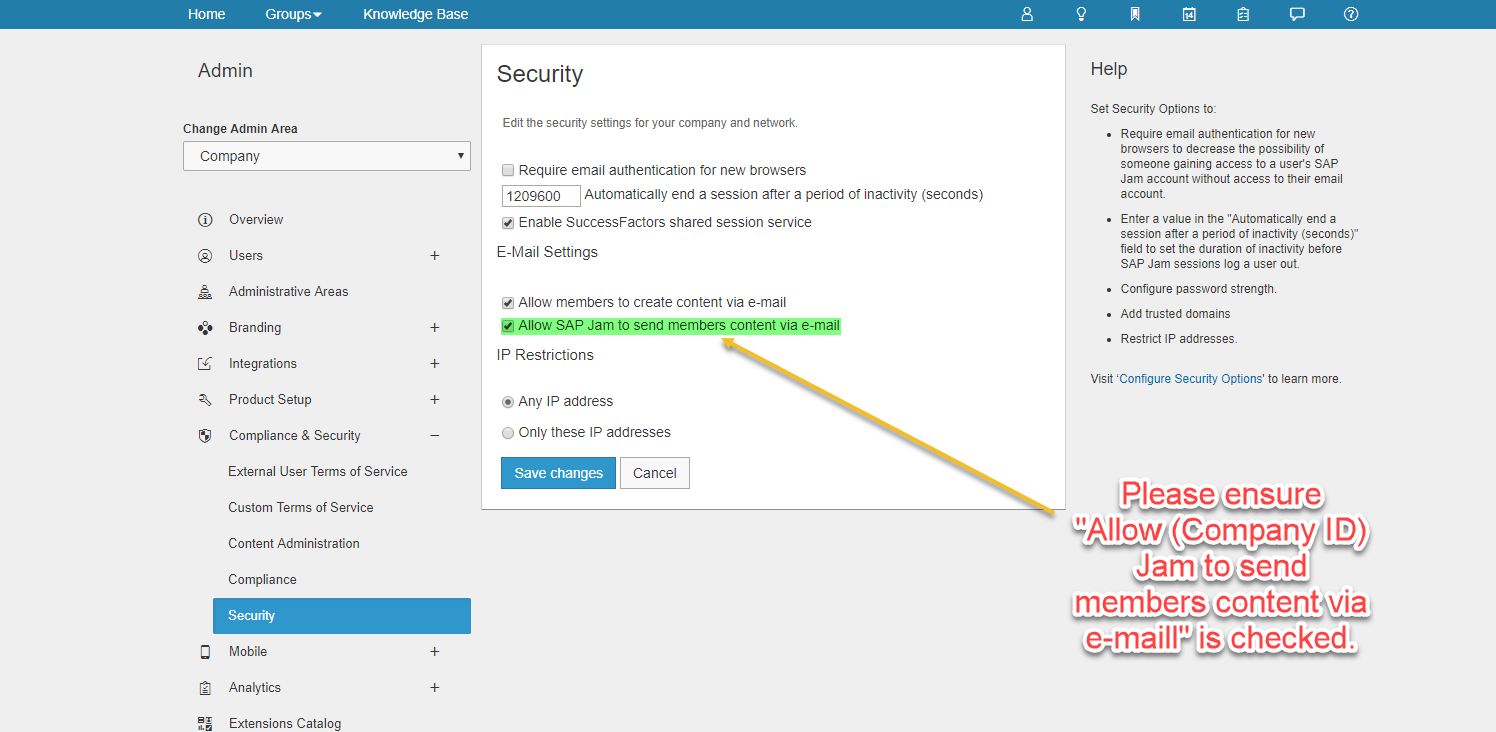
Task: Select the Security sidebar item
Action: [x=342, y=616]
